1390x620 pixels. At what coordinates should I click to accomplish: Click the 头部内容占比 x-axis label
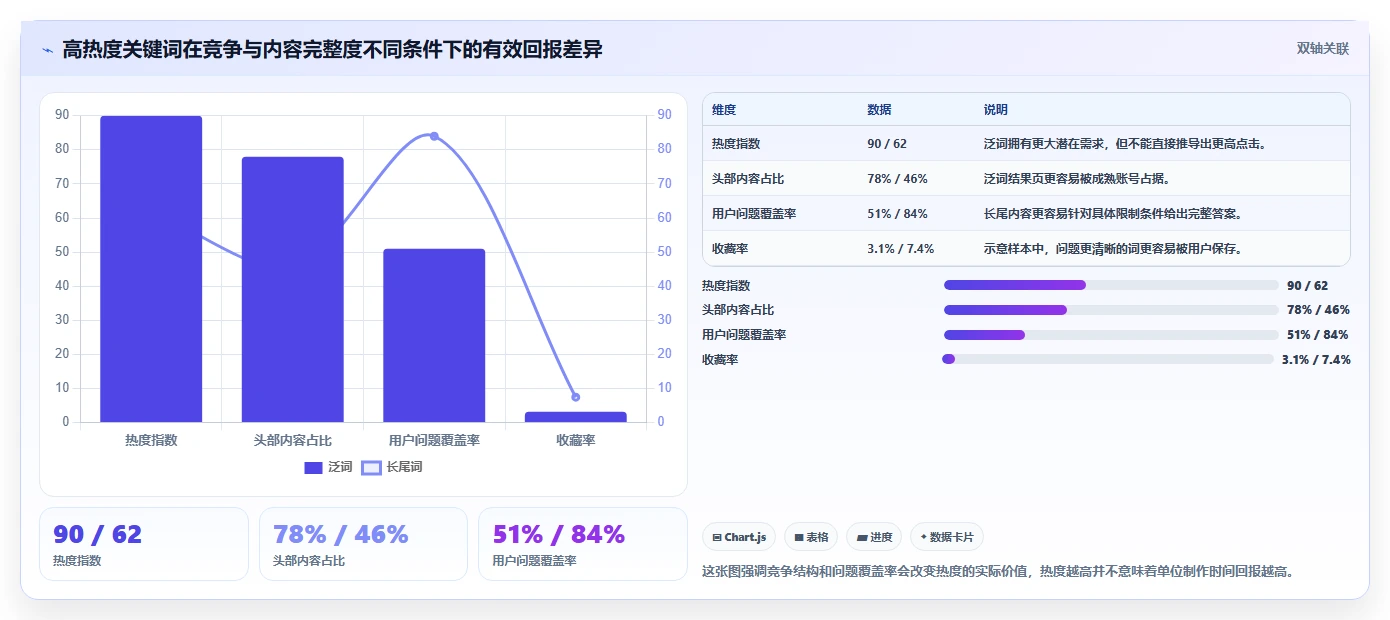click(292, 440)
